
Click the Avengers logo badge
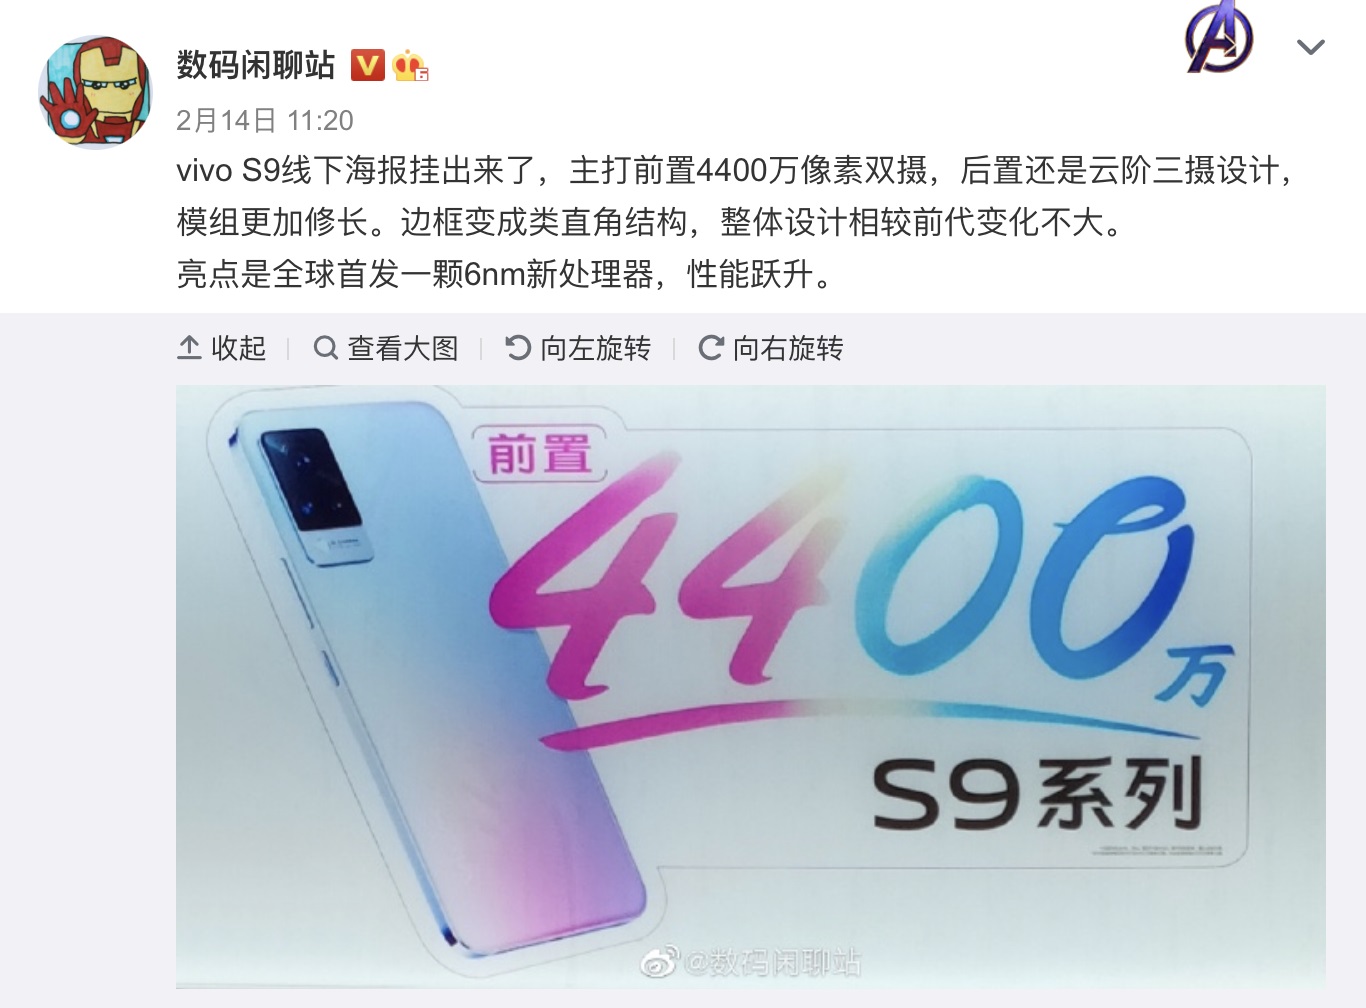[1219, 37]
